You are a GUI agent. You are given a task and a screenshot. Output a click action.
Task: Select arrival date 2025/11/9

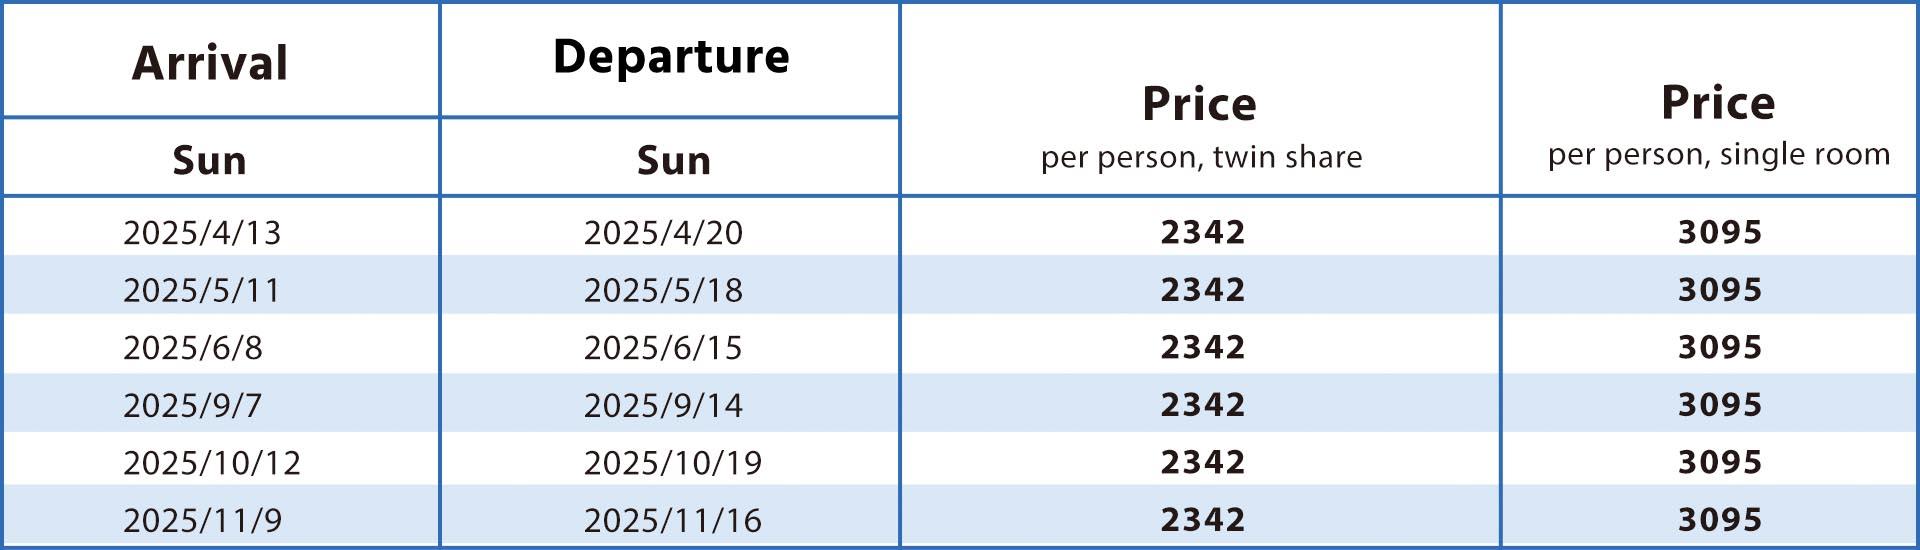click(203, 520)
